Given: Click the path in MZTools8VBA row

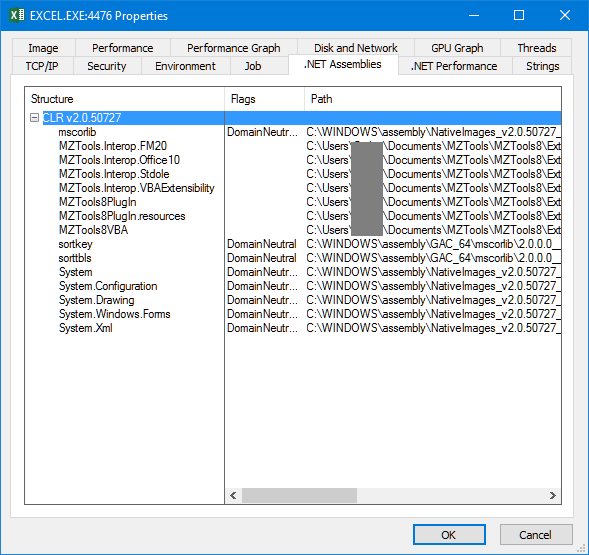Looking at the screenshot, I should 433,230.
